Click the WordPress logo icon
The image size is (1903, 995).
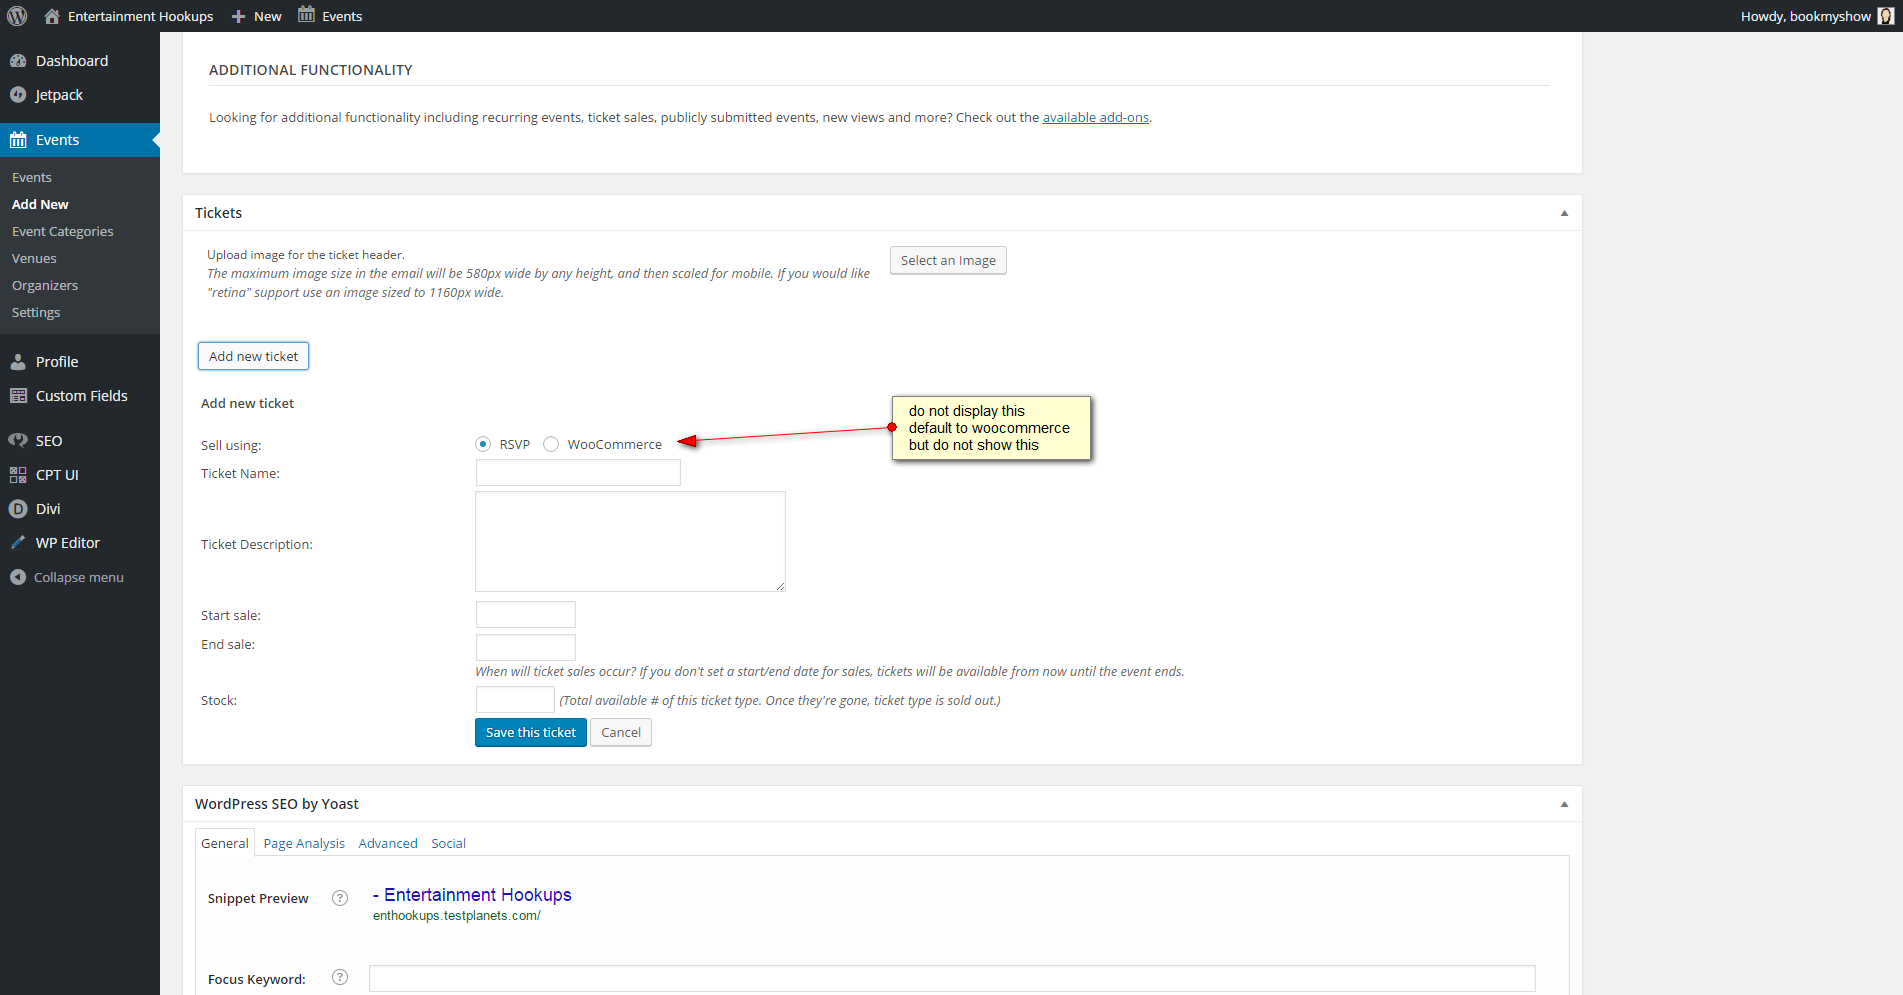coord(17,16)
